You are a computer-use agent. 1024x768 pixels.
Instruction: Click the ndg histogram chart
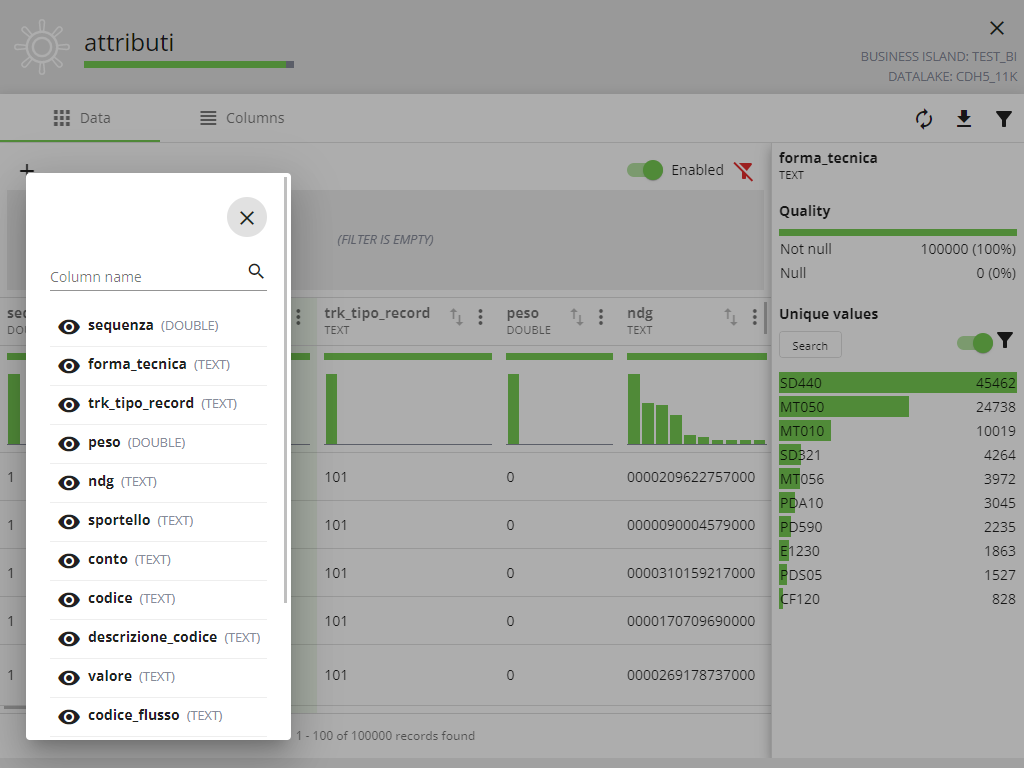pyautogui.click(x=696, y=409)
